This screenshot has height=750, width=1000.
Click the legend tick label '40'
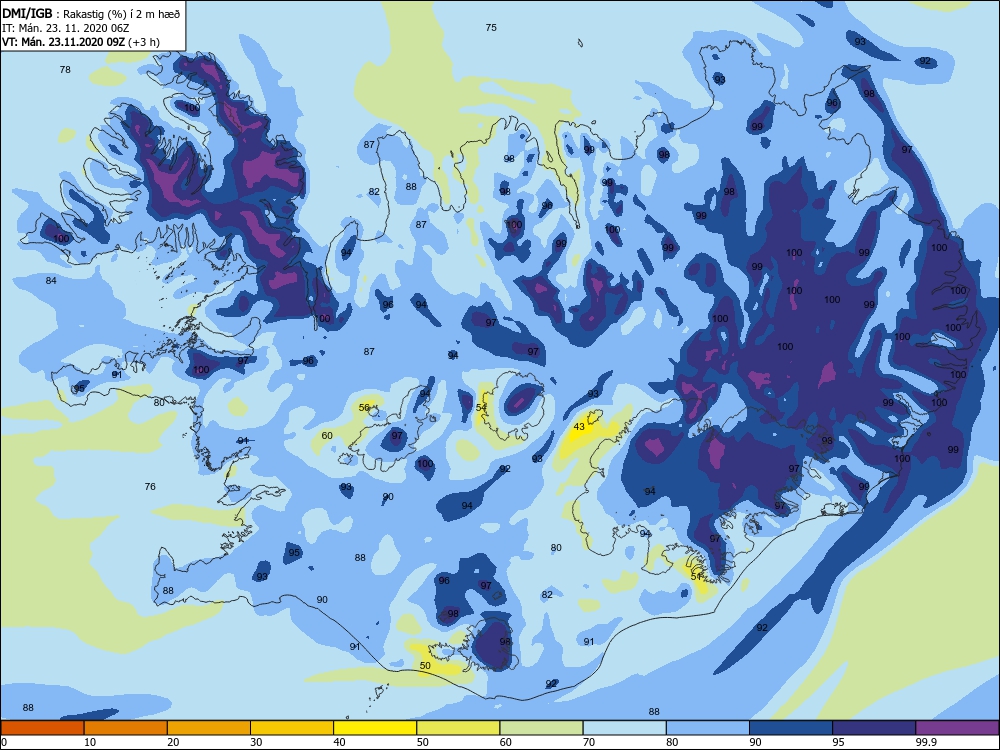click(x=339, y=742)
